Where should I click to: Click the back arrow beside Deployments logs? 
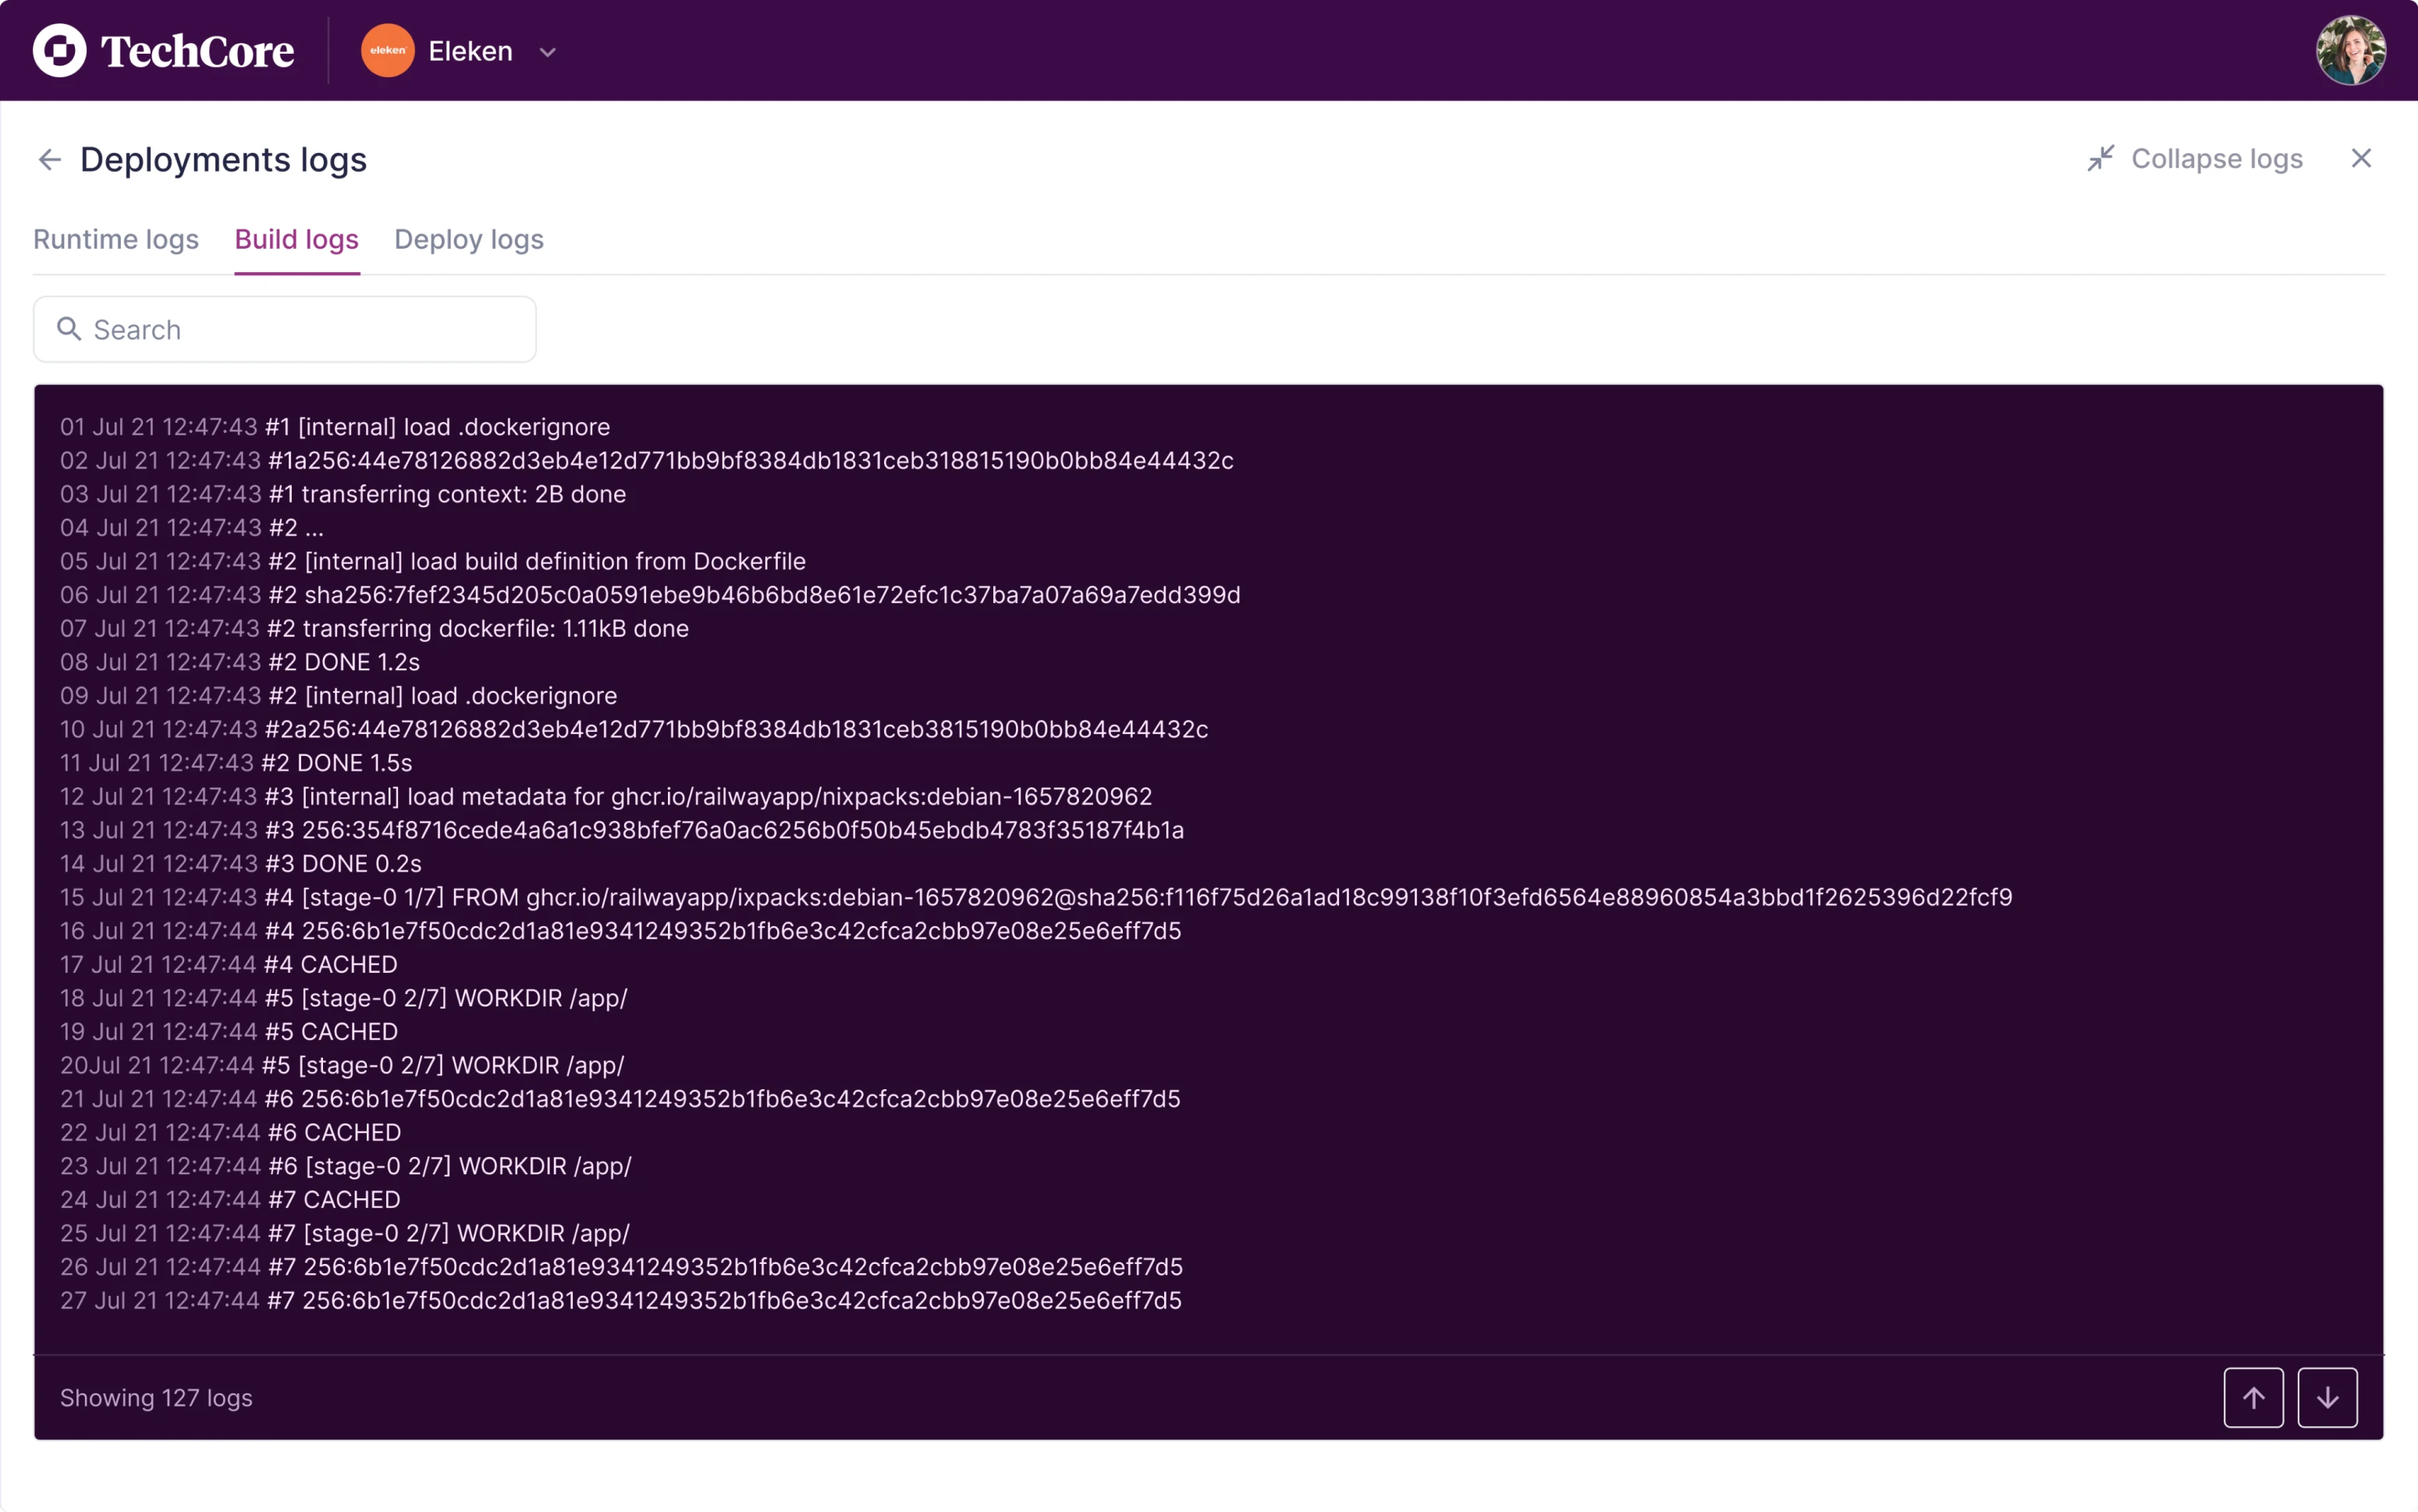tap(49, 159)
